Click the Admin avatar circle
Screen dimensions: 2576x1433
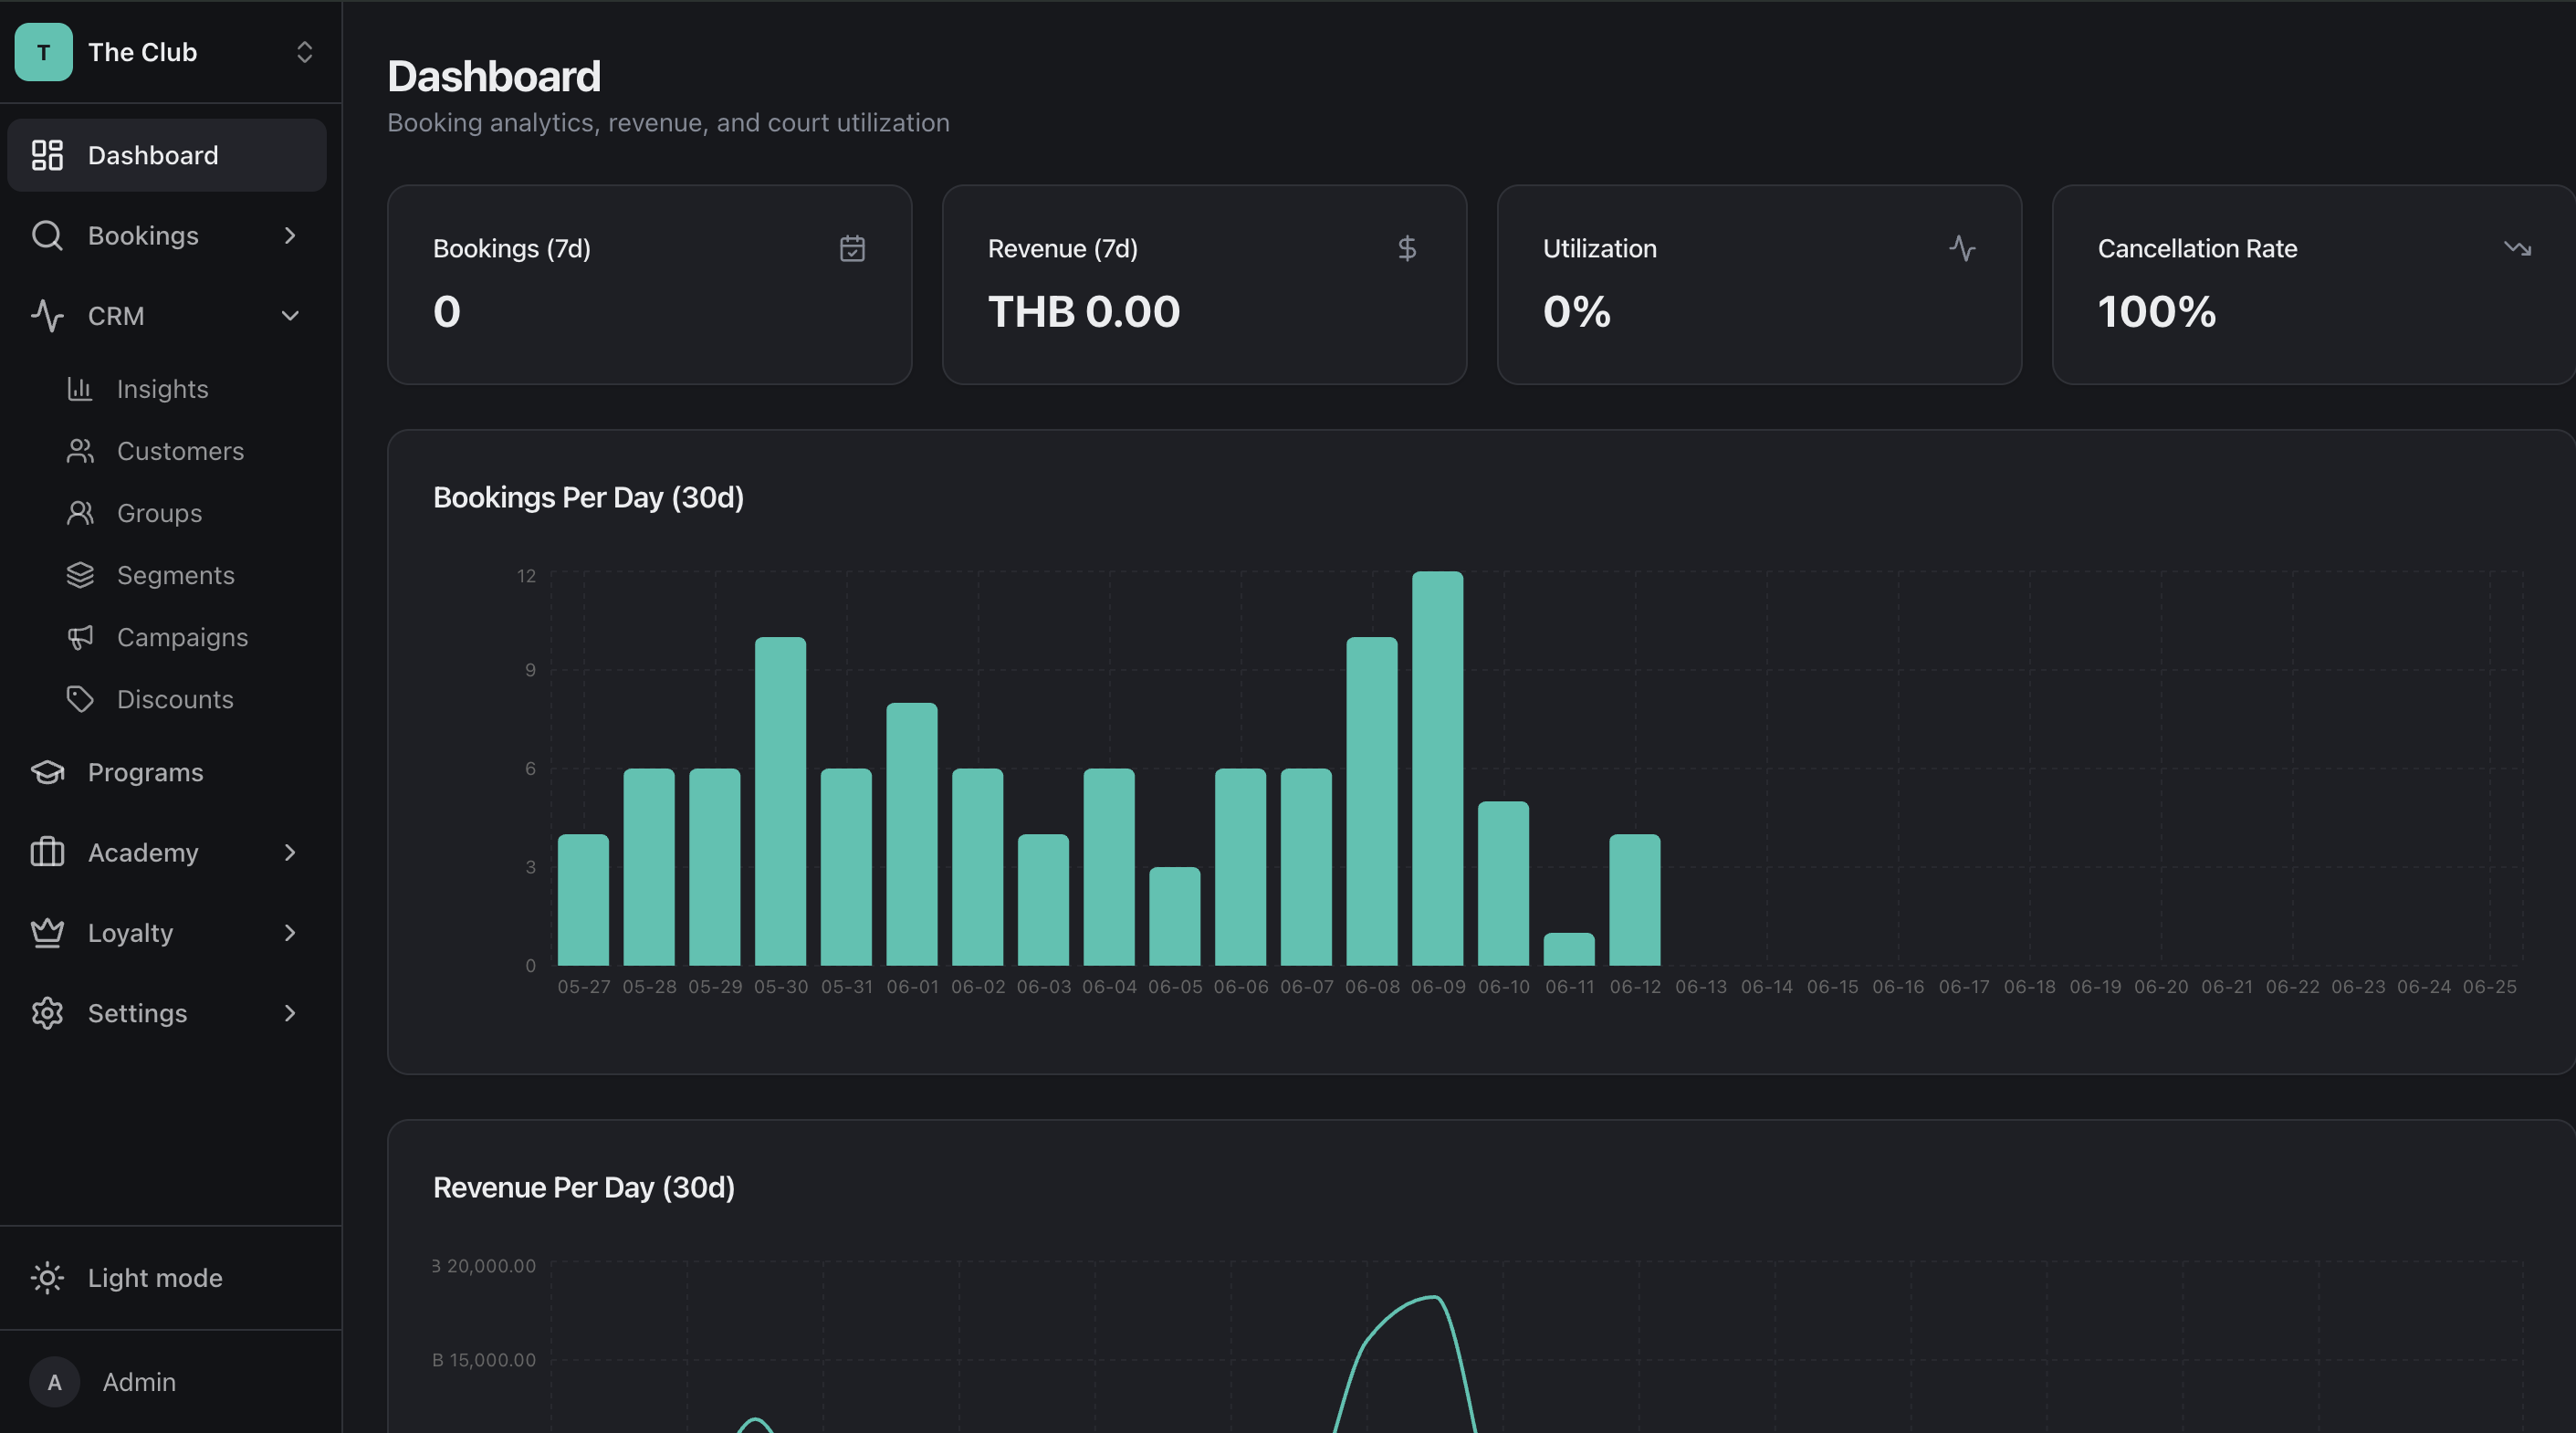(x=54, y=1382)
